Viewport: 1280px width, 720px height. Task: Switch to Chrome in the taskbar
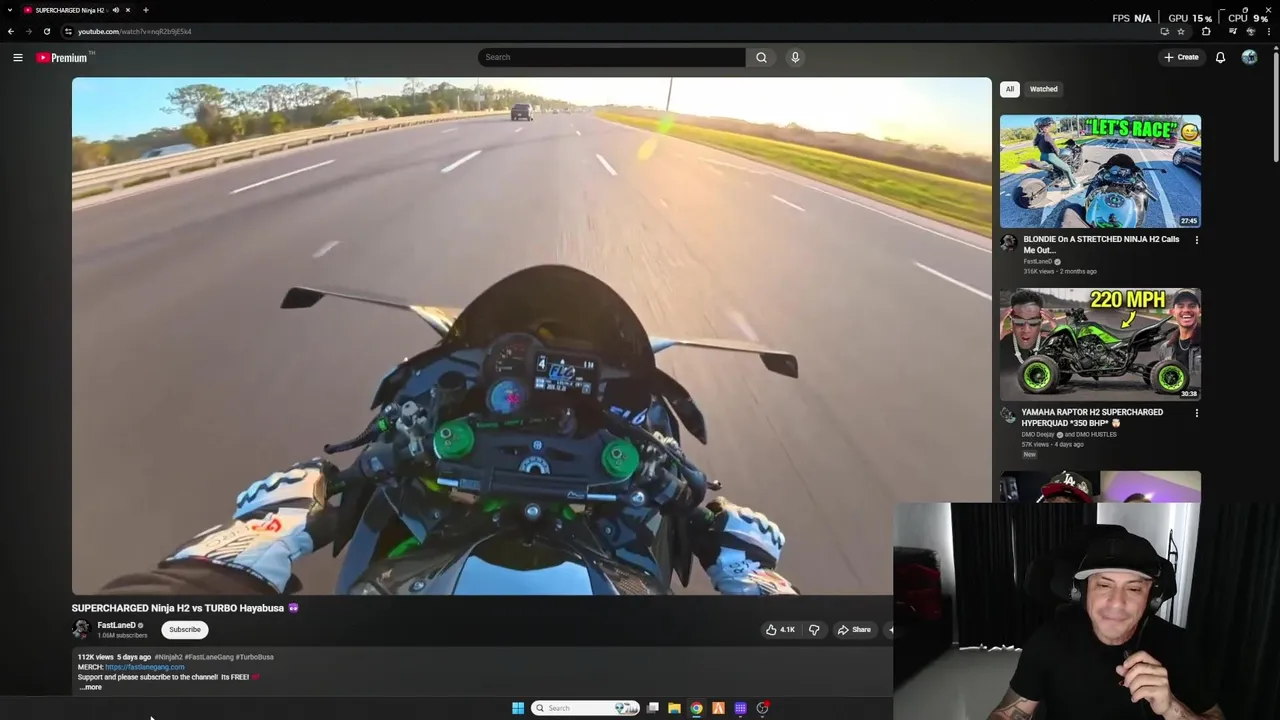[x=696, y=708]
